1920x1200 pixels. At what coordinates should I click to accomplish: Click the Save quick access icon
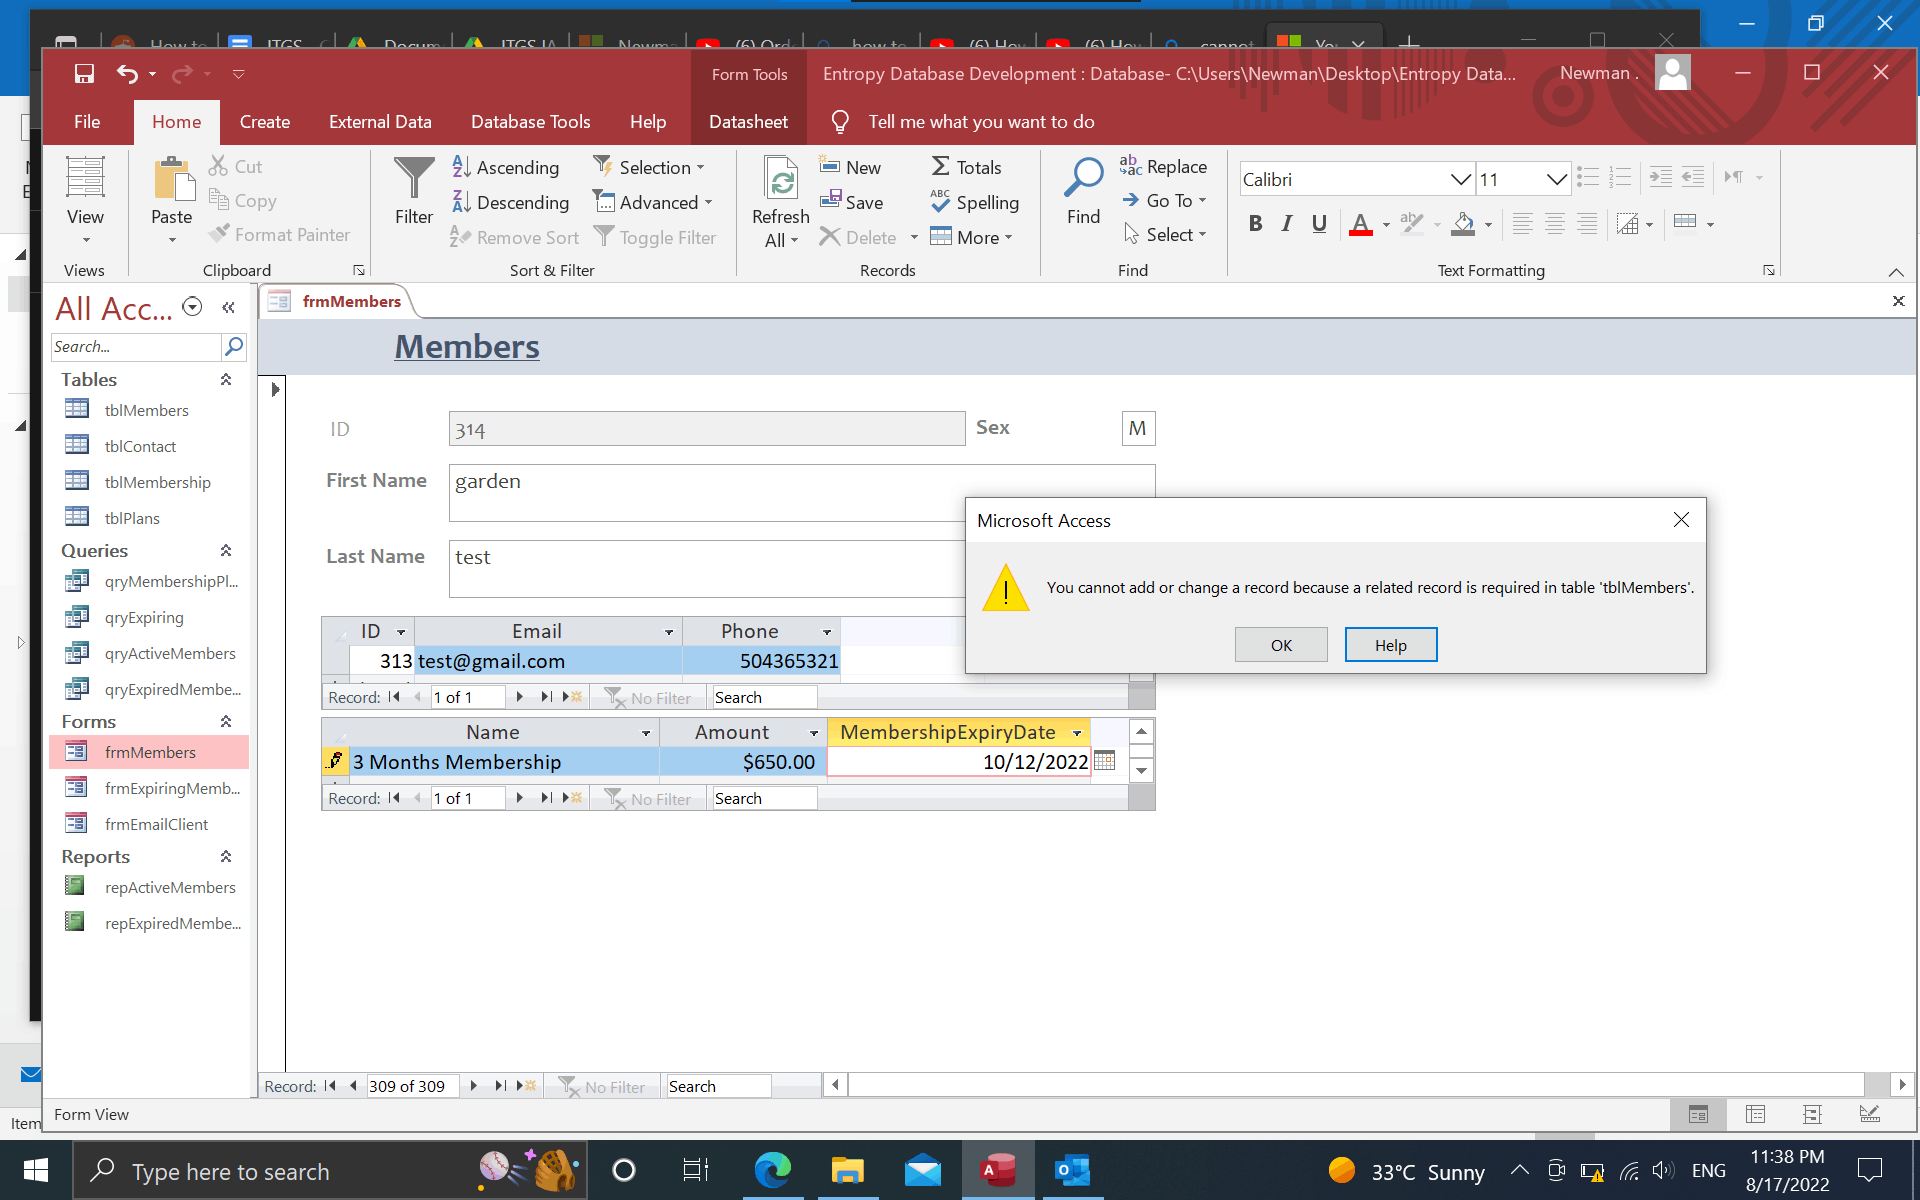84,73
